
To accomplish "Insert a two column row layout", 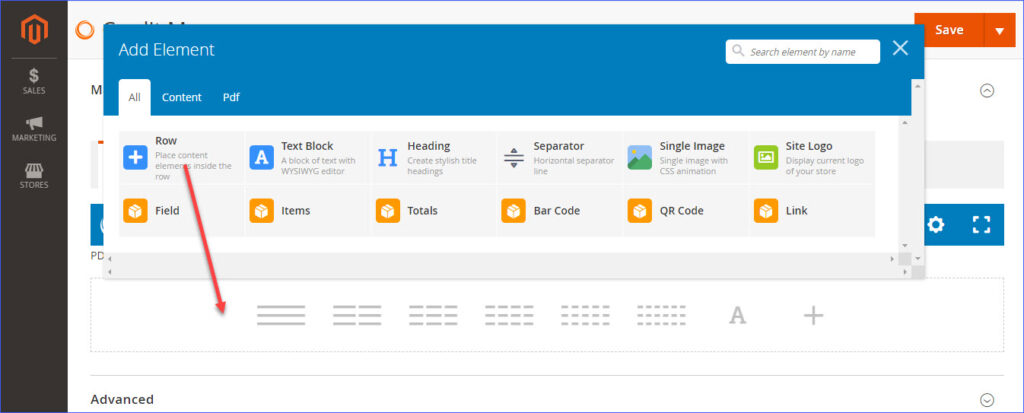I will pos(357,316).
